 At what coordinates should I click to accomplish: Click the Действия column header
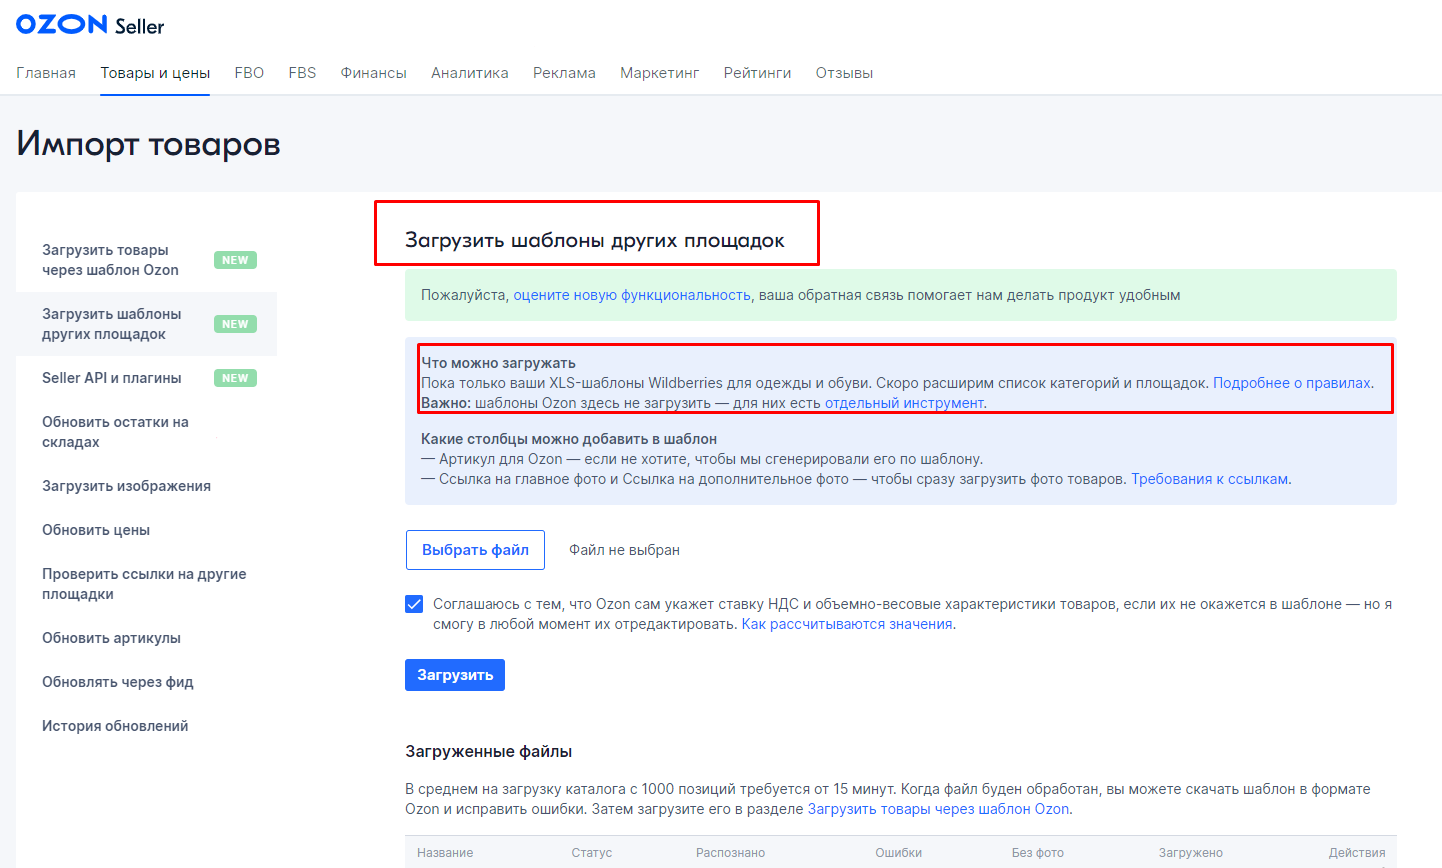1357,853
